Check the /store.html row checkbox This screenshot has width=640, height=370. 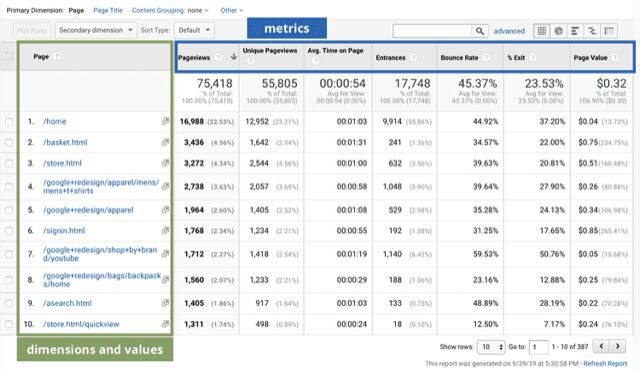(x=9, y=163)
